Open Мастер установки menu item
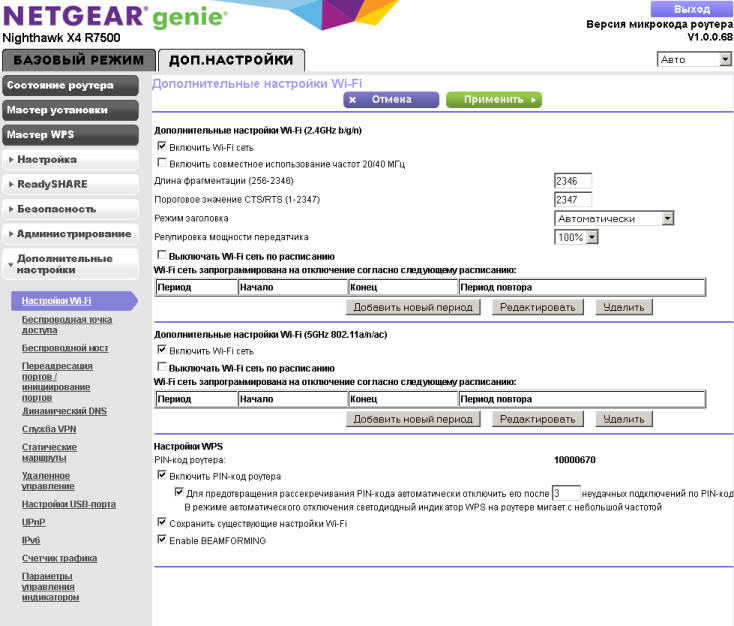This screenshot has width=734, height=626. pos(70,110)
